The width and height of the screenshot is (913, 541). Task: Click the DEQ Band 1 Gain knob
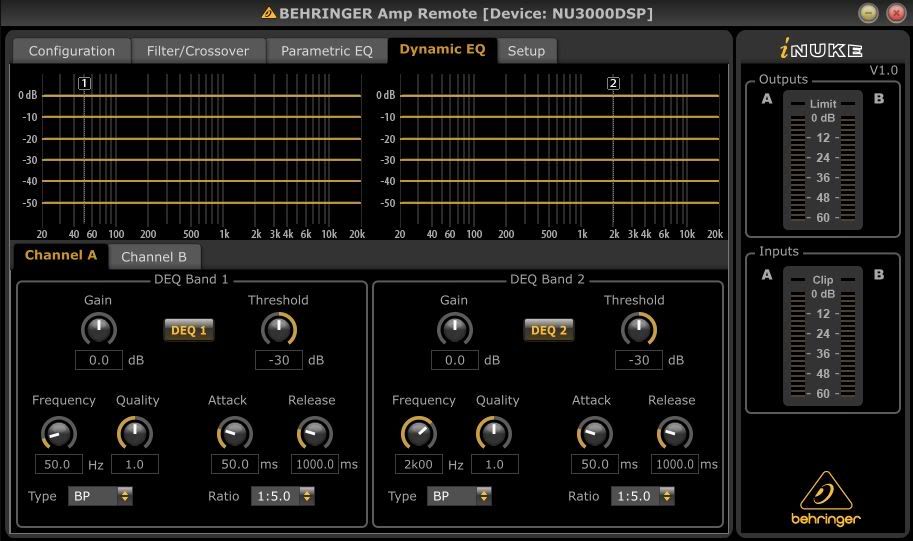99,329
